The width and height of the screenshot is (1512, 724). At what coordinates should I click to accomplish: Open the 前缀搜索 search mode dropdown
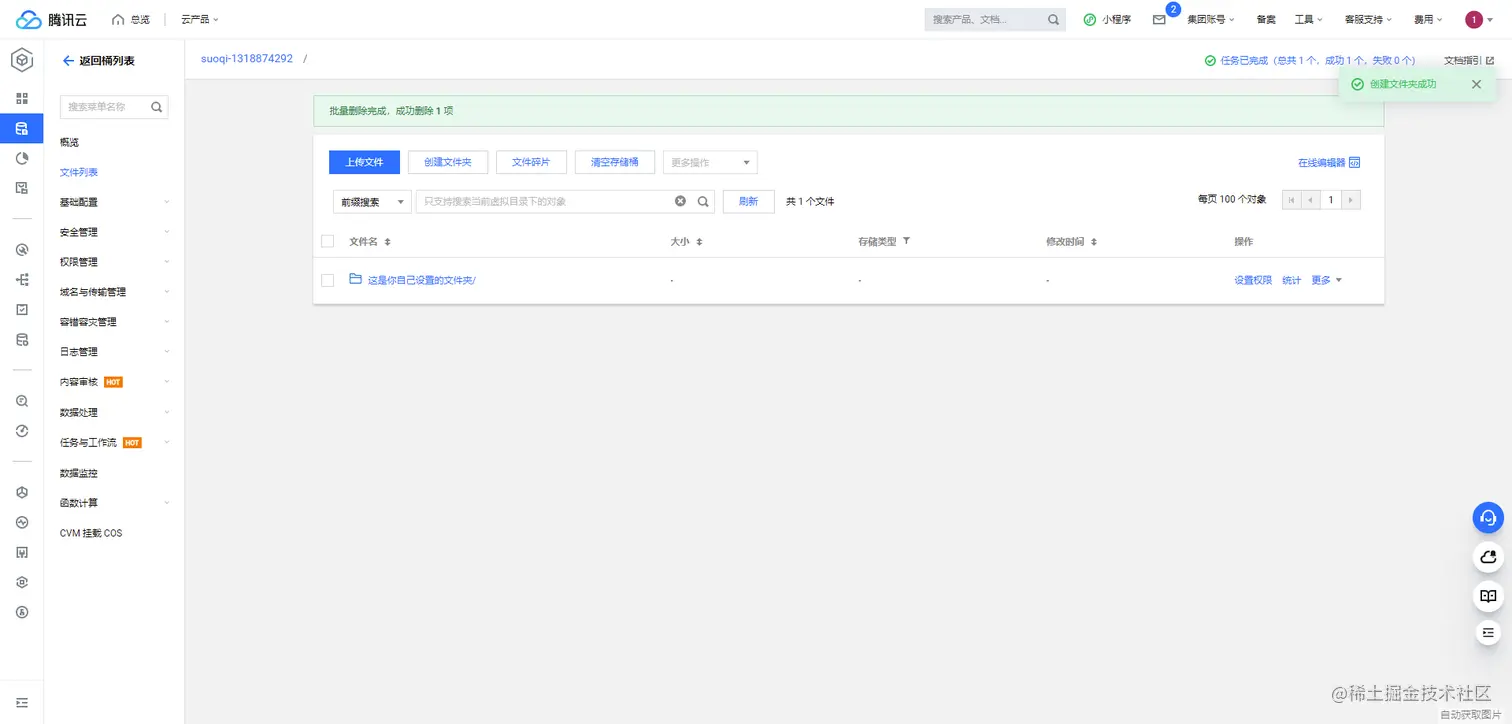click(x=372, y=201)
